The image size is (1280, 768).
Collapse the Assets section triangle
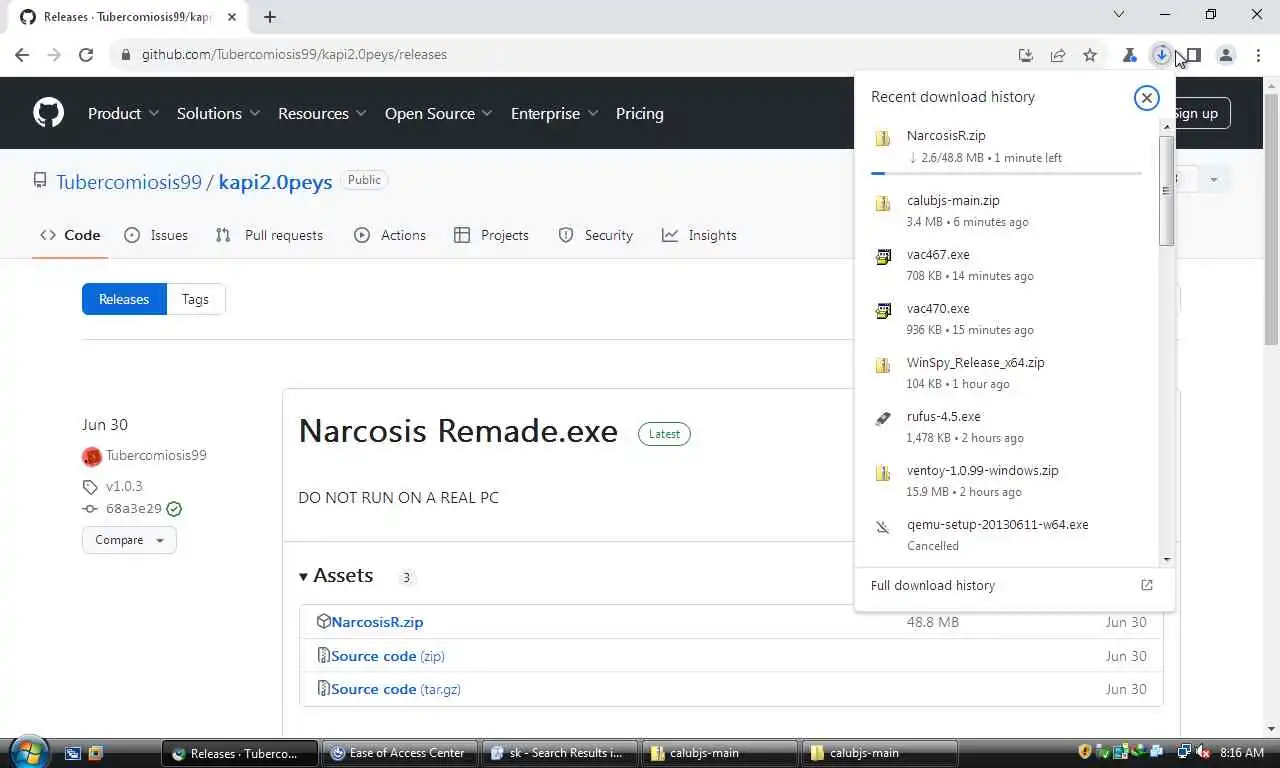point(303,577)
